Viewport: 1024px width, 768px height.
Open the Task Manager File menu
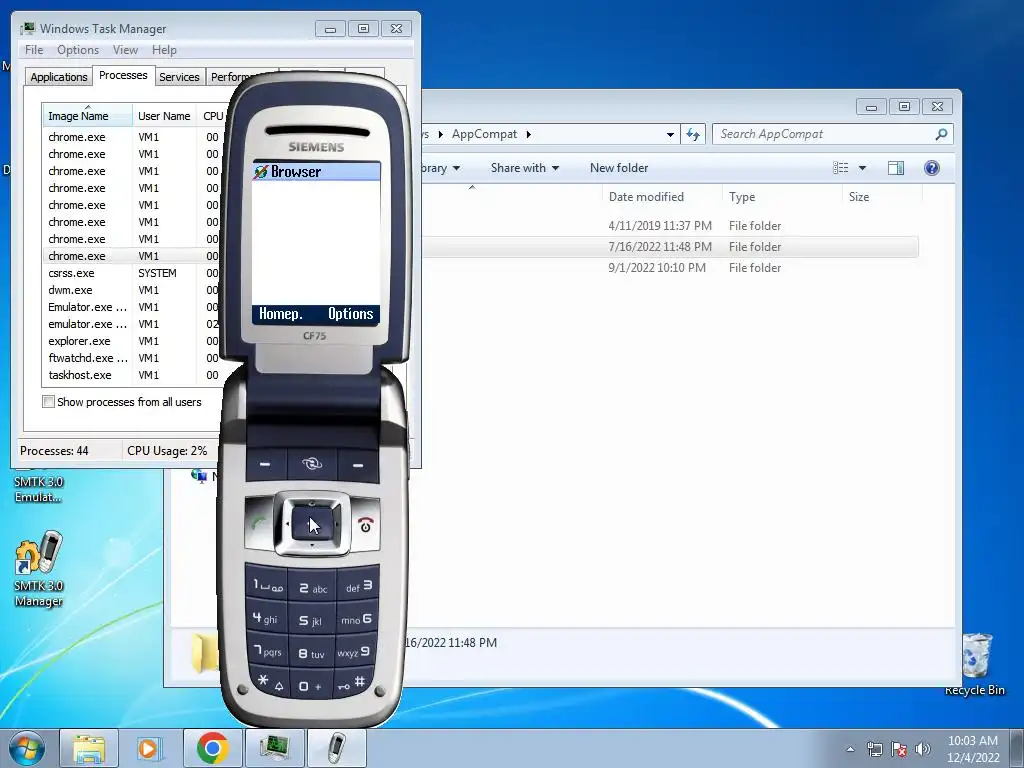click(x=34, y=50)
